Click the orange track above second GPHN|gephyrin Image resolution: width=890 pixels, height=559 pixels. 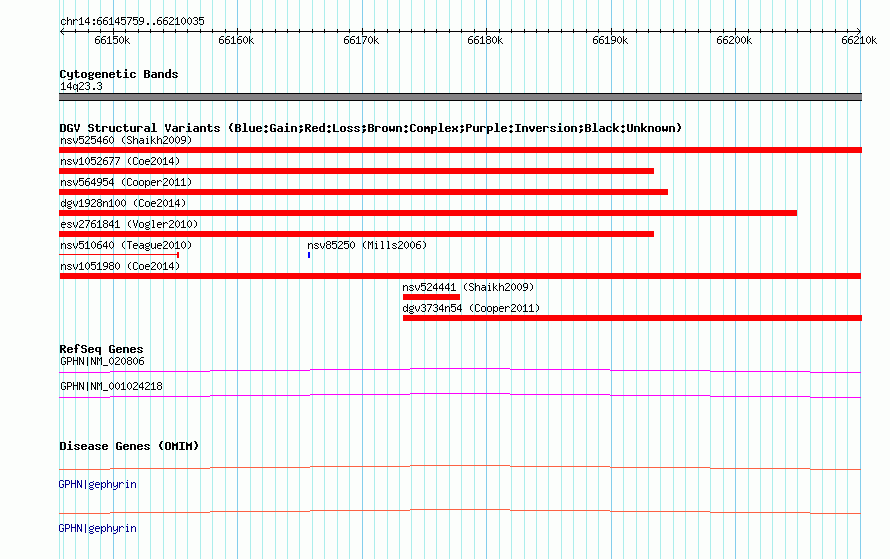coord(460,511)
